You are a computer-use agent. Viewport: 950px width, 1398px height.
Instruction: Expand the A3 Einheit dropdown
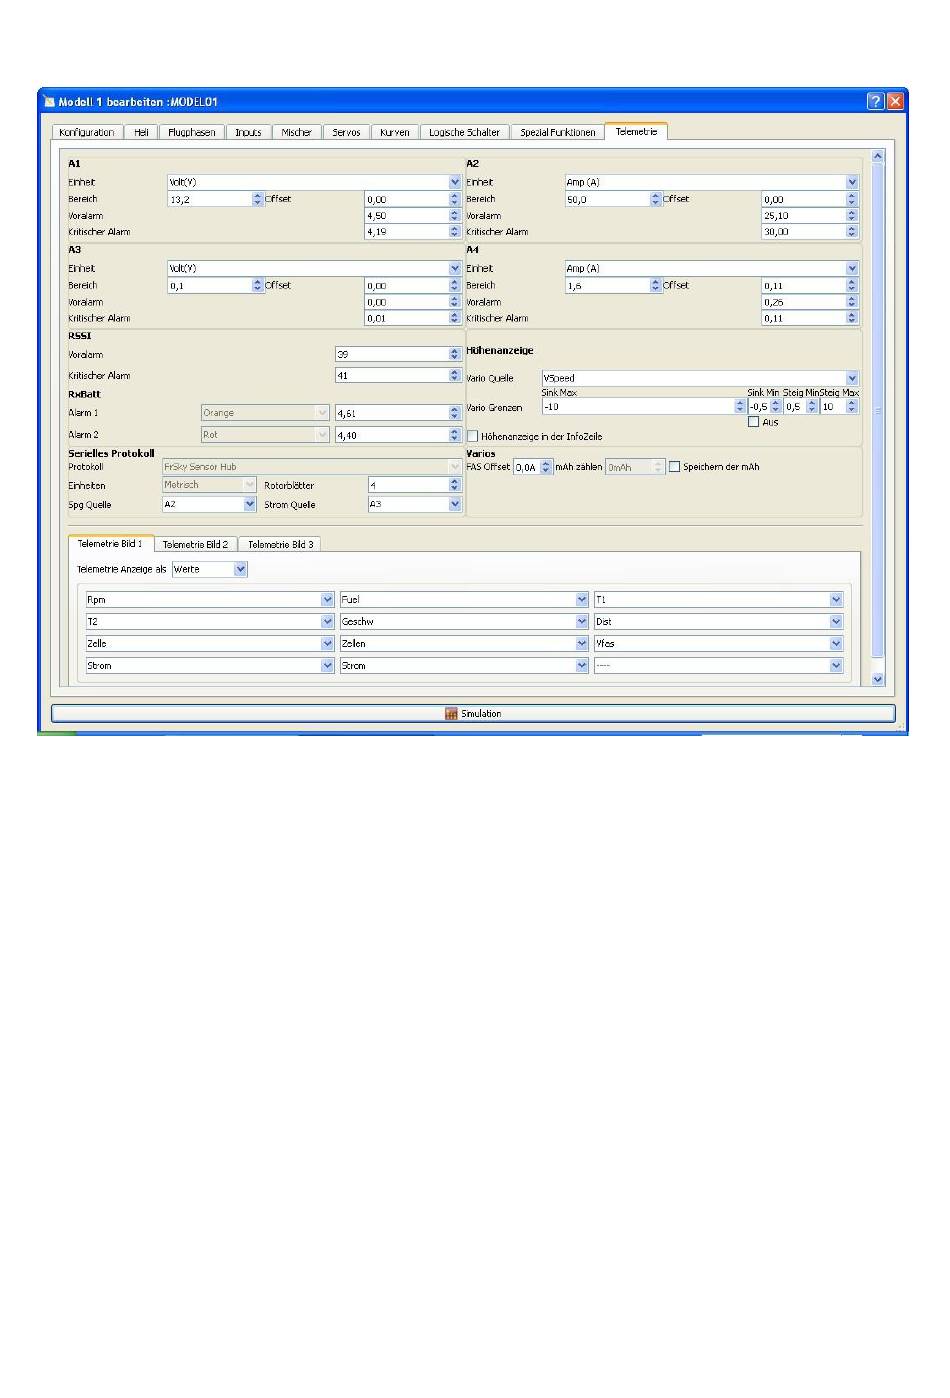314,268
